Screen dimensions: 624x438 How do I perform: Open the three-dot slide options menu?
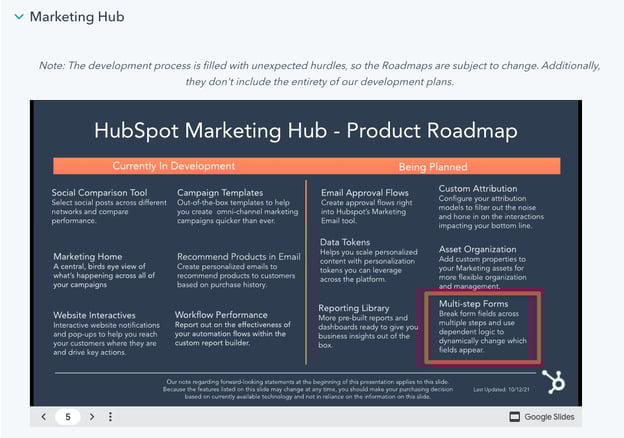110,416
